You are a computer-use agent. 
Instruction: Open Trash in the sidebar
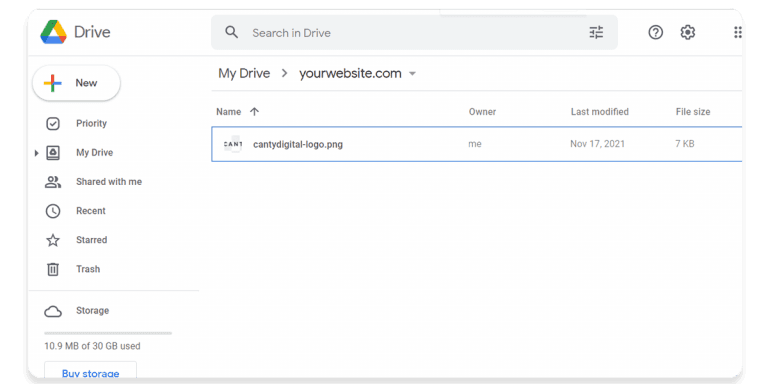pyautogui.click(x=88, y=269)
